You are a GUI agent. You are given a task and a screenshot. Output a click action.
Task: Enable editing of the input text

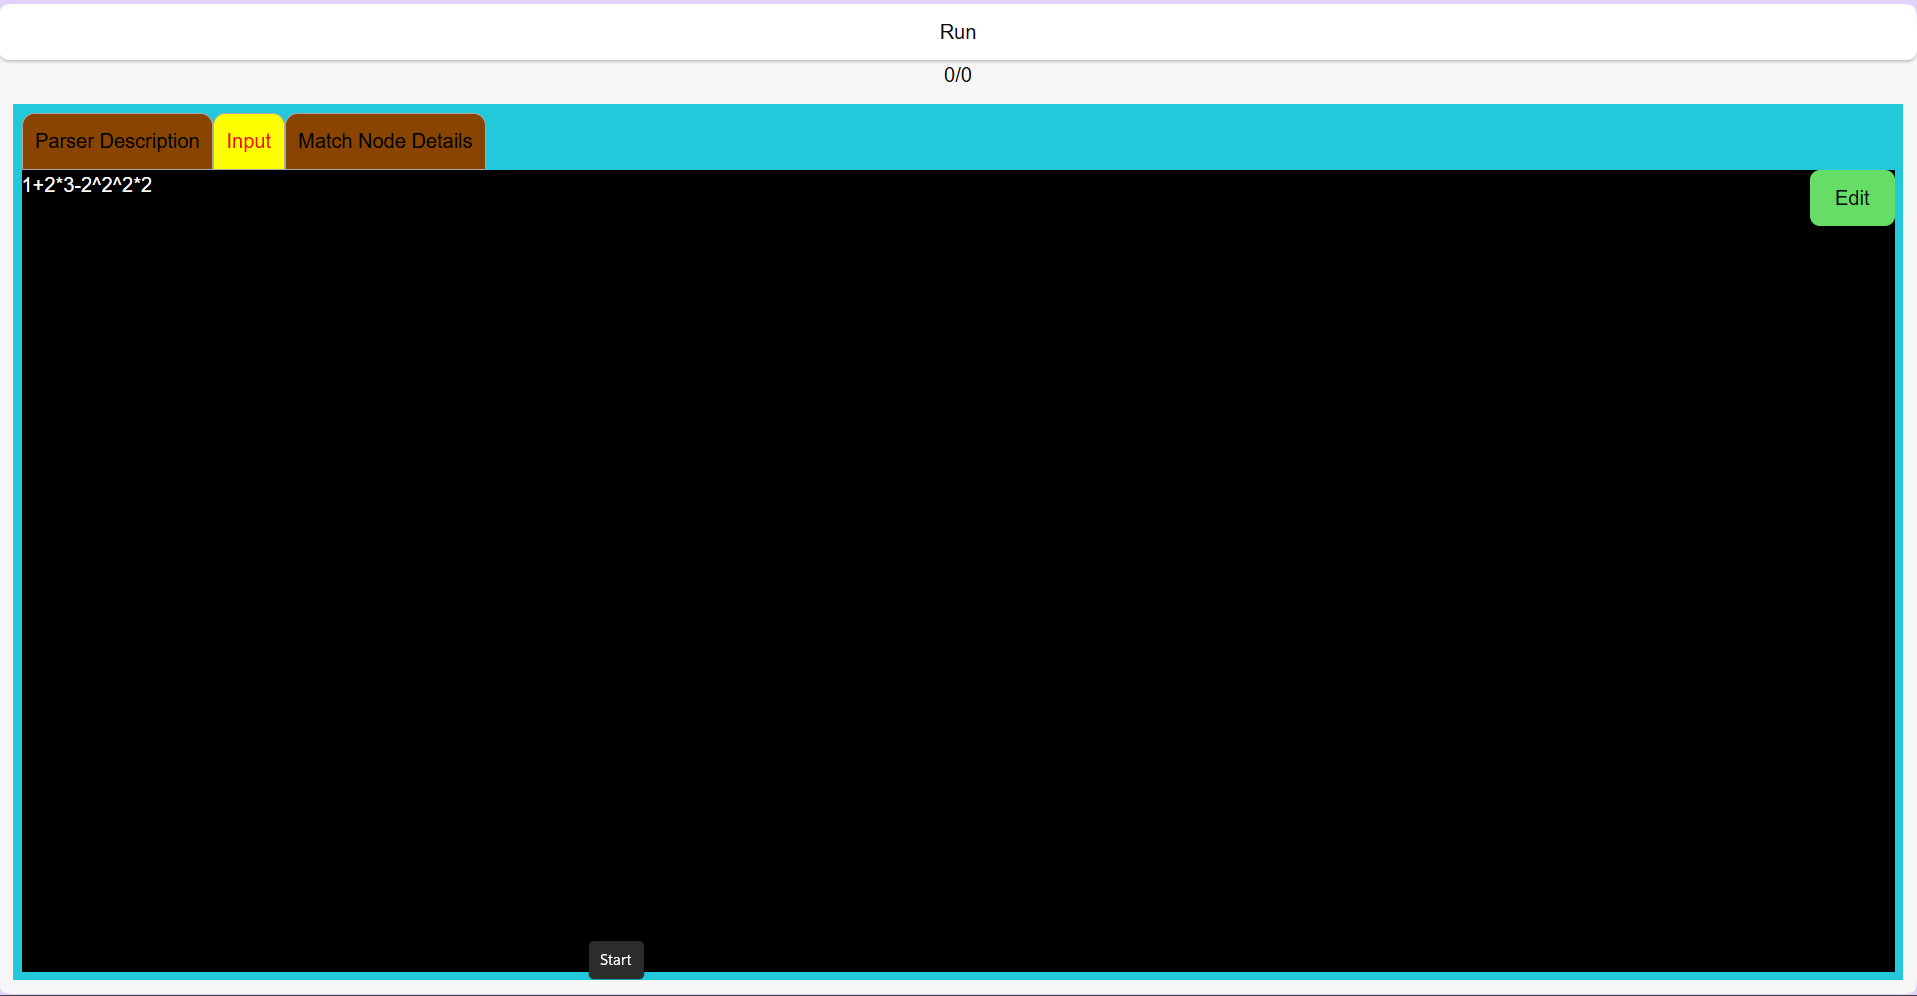coord(1851,197)
